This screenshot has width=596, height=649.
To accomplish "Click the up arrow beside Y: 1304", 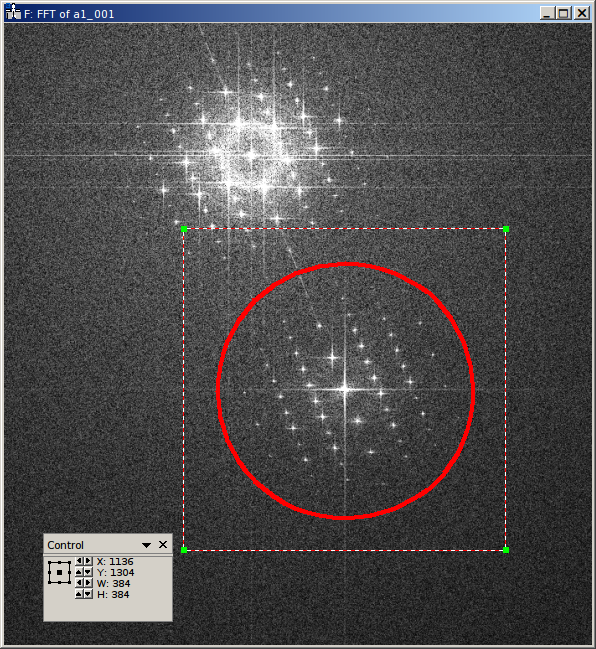I will [79, 572].
